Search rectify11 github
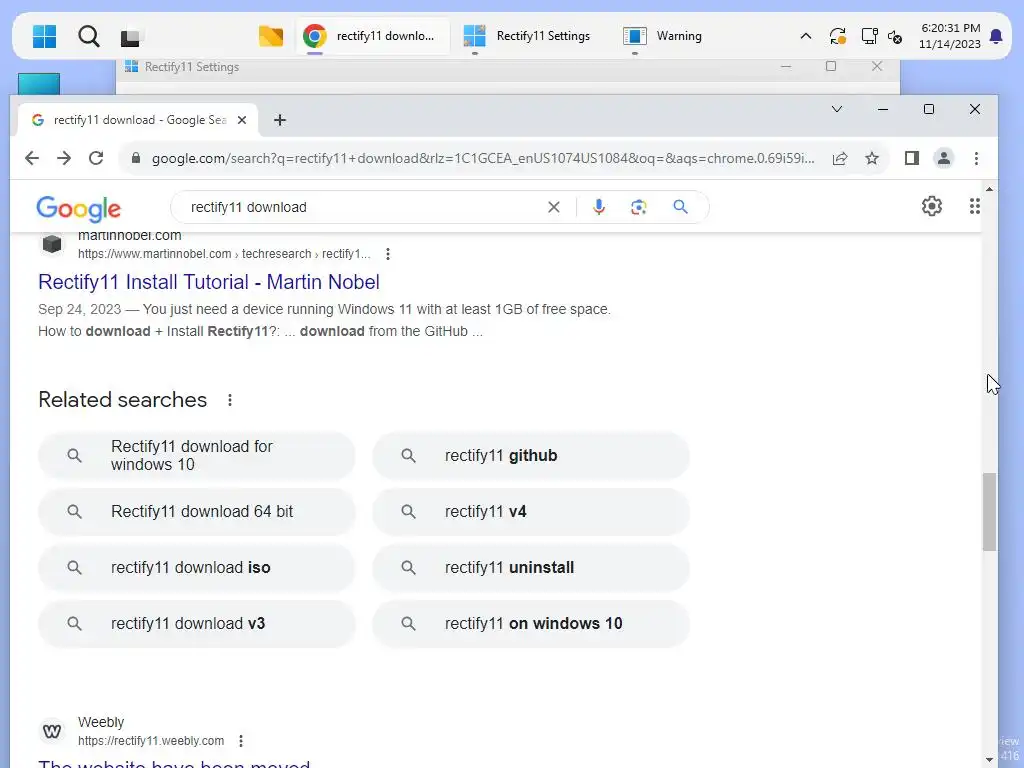 [531, 456]
